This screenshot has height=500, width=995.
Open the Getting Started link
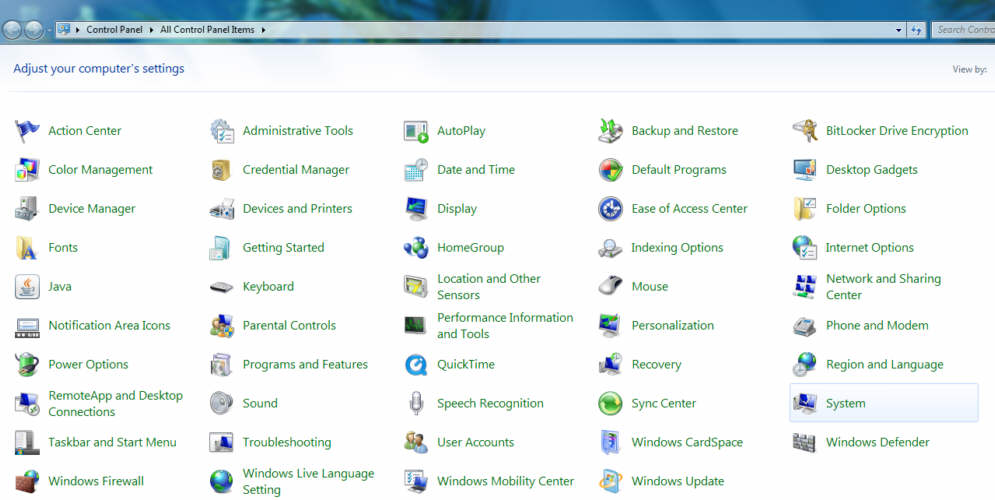(283, 248)
